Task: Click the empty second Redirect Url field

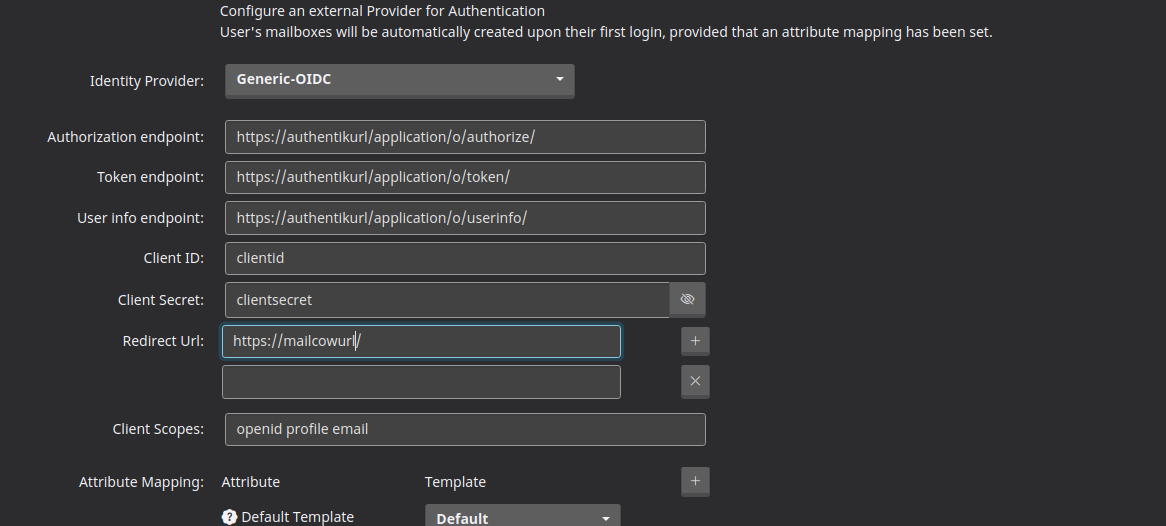Action: [421, 382]
